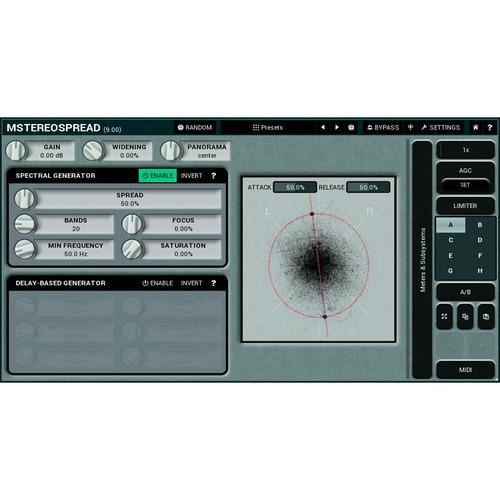Image resolution: width=500 pixels, height=500 pixels.
Task: Click the A/B compare button
Action: [465, 292]
